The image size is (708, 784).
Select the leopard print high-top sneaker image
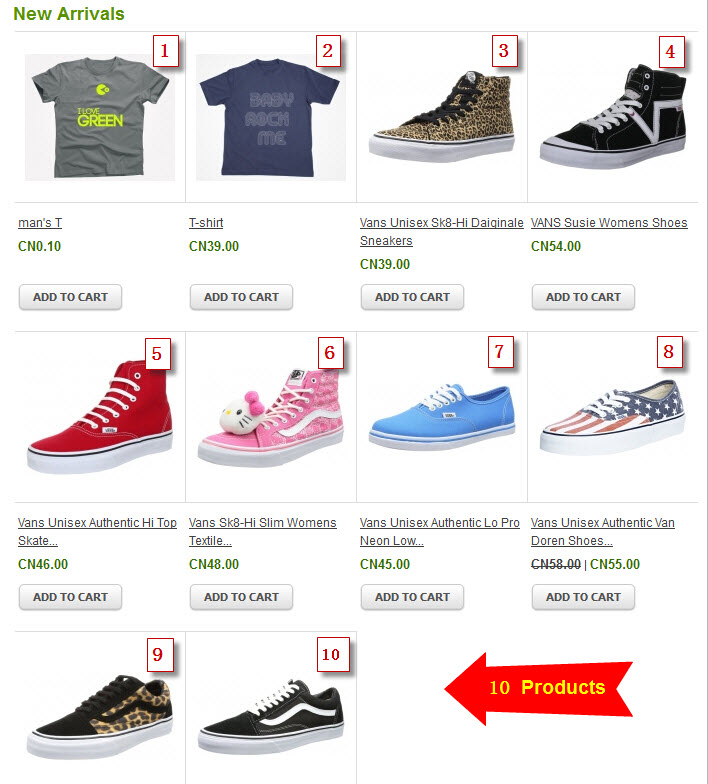coord(442,118)
